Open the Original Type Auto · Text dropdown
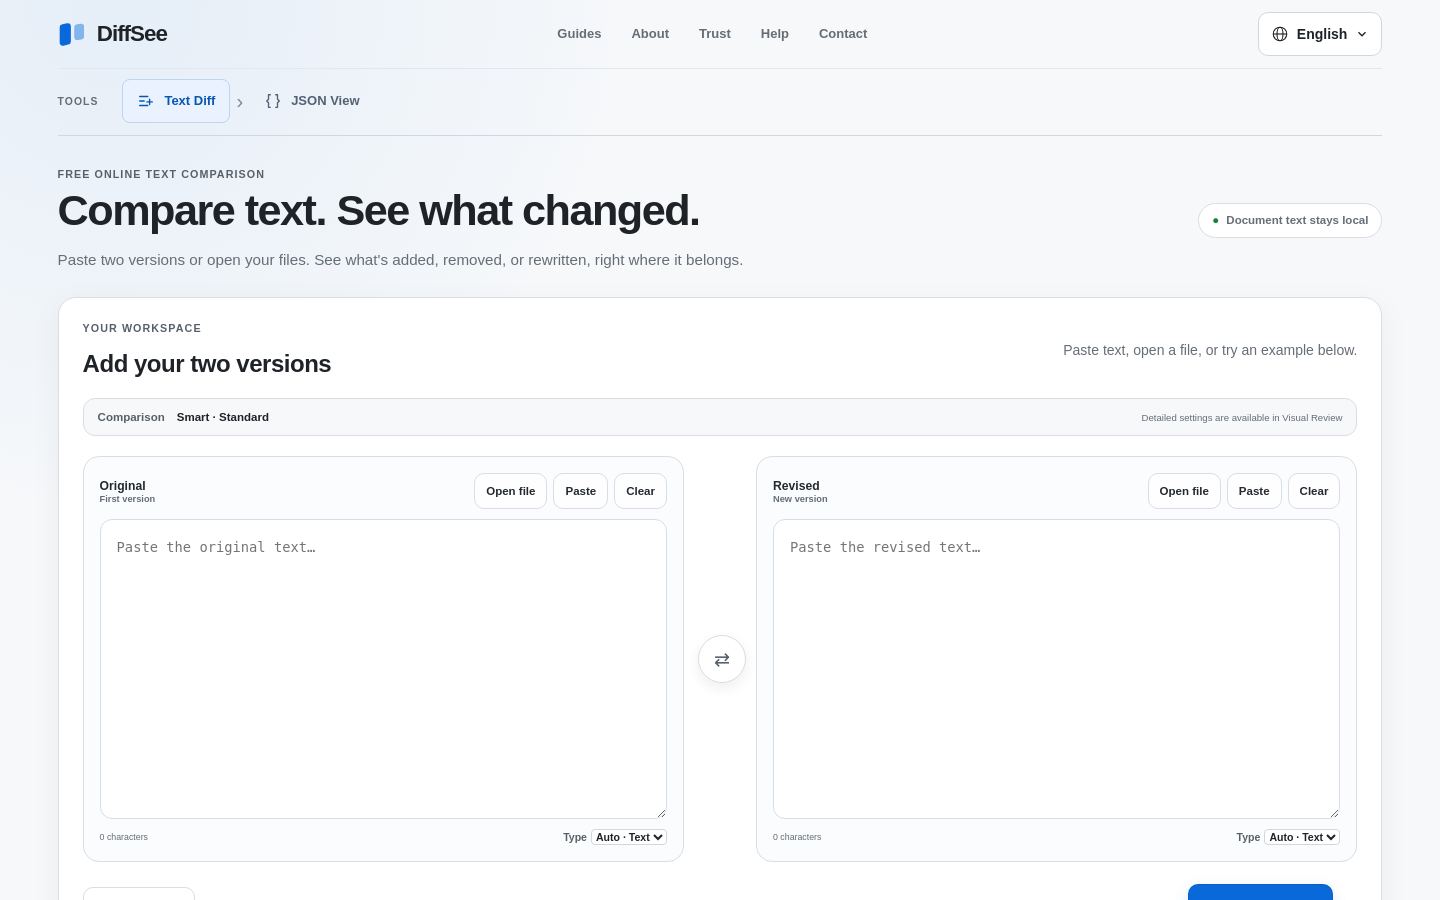 [x=629, y=837]
